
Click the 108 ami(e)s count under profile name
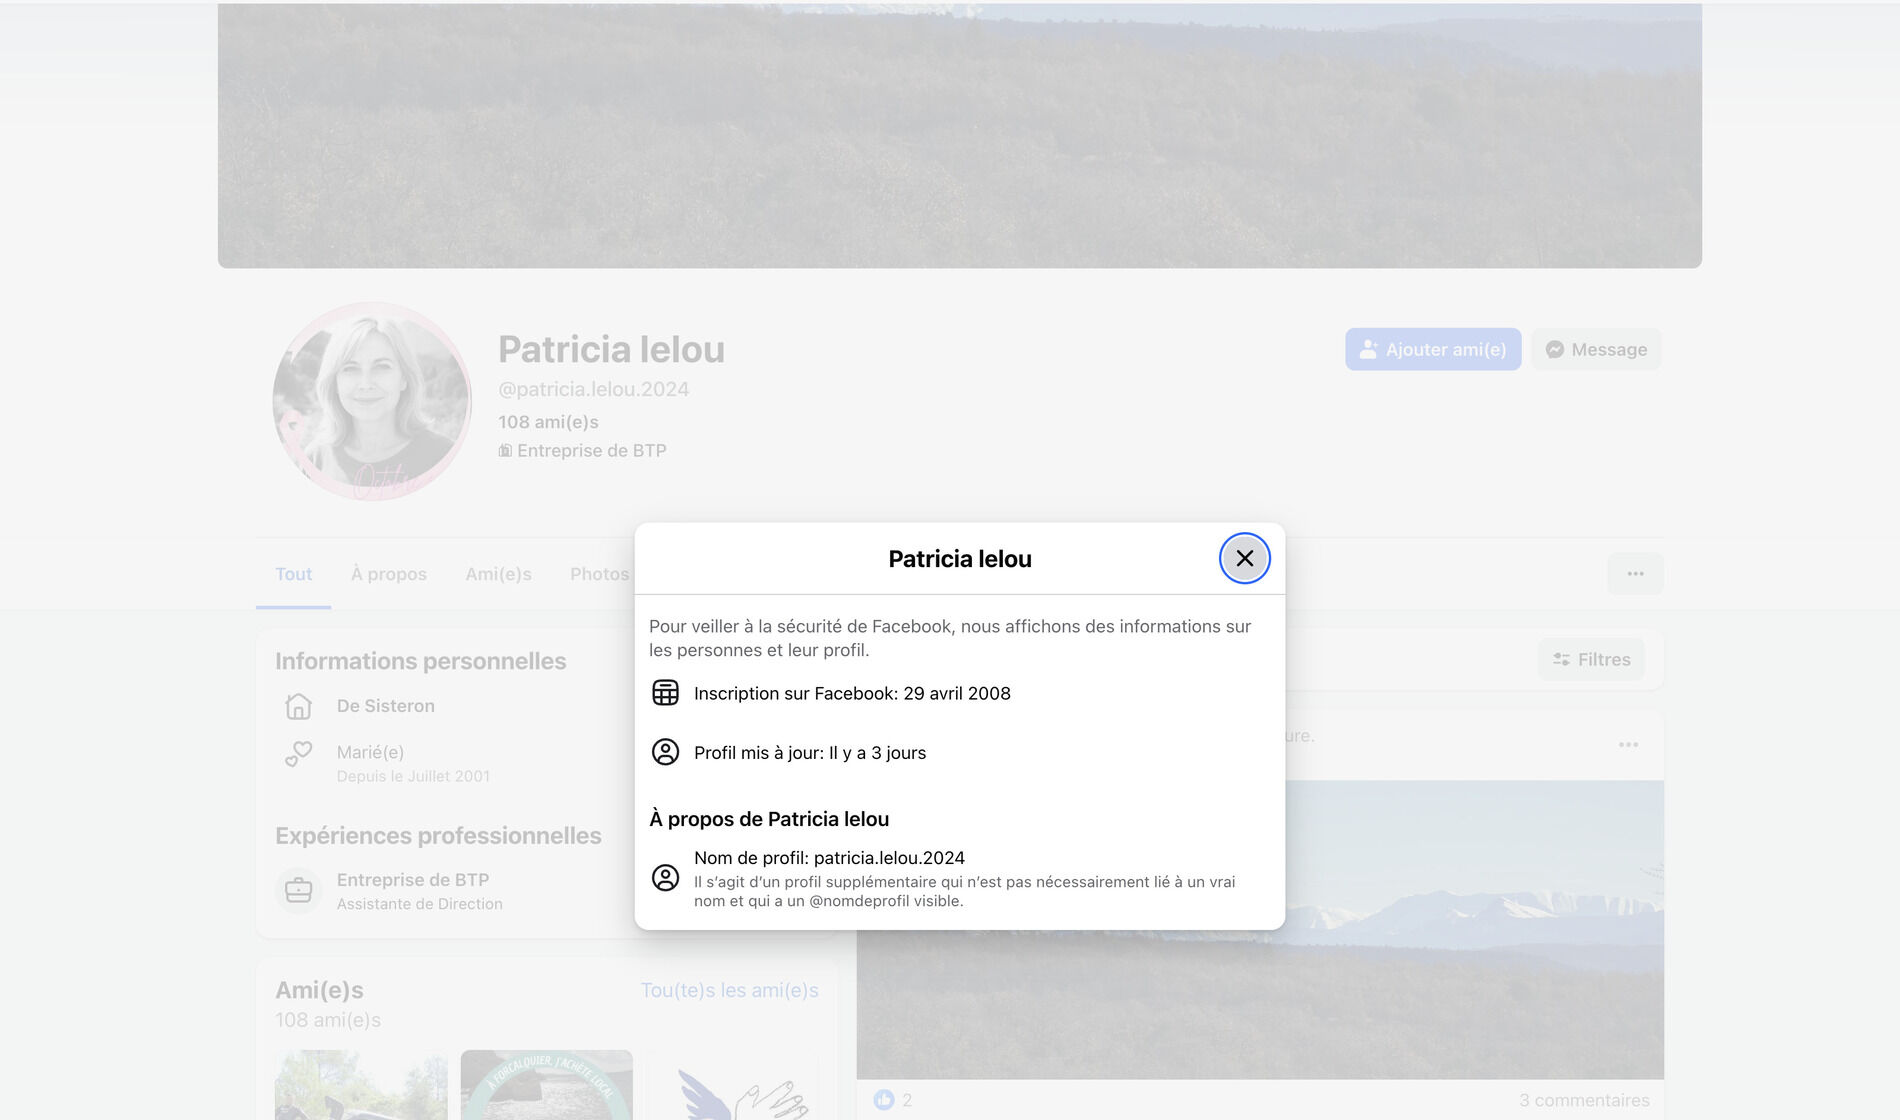click(x=548, y=422)
